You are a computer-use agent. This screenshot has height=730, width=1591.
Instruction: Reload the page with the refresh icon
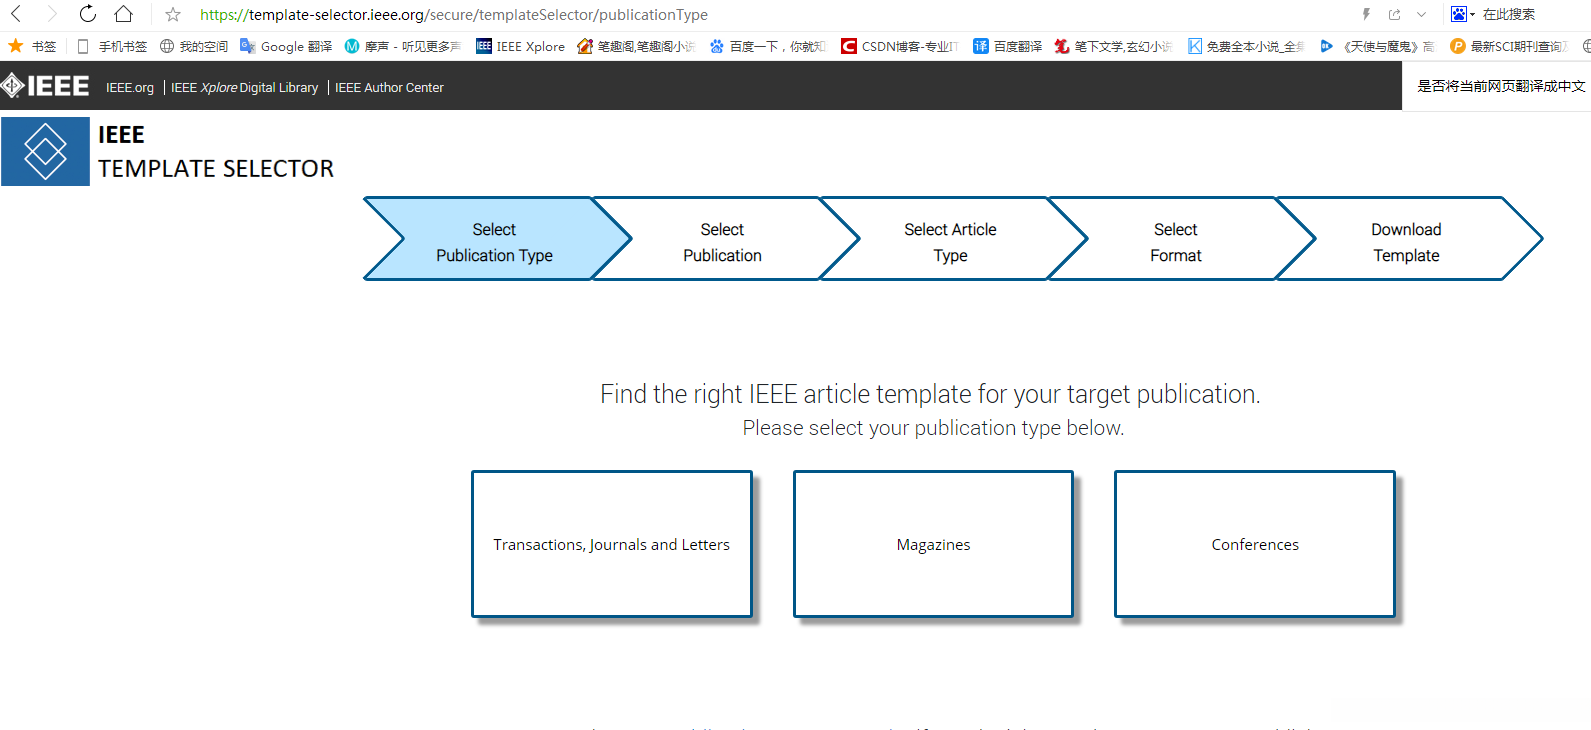[x=88, y=14]
